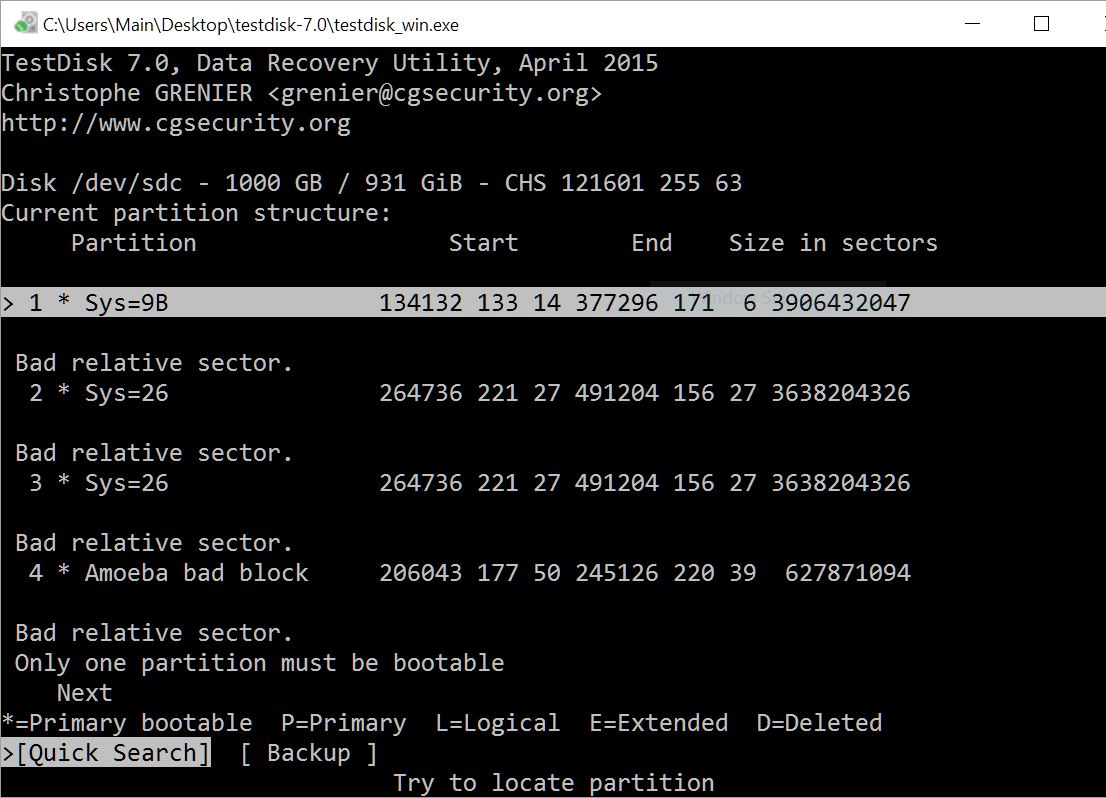Click the http://www.cgsecurity.org URL text

176,123
